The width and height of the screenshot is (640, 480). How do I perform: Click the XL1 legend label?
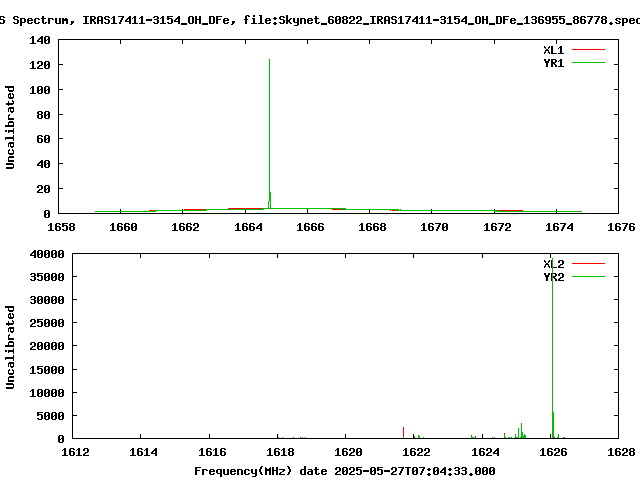point(553,50)
